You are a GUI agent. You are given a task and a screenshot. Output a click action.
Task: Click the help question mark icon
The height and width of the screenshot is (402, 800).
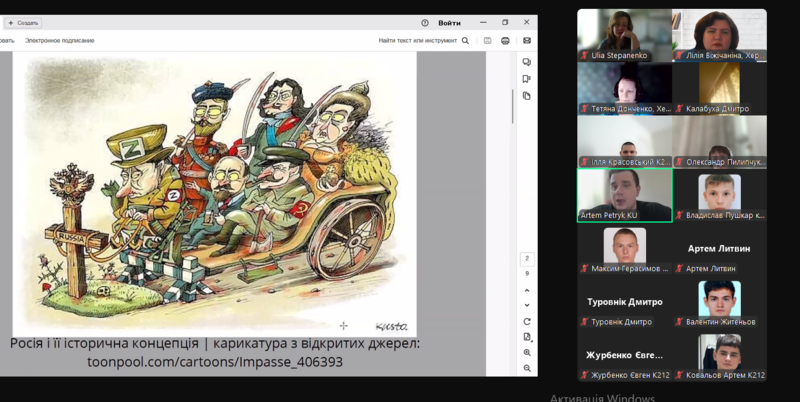(x=424, y=23)
